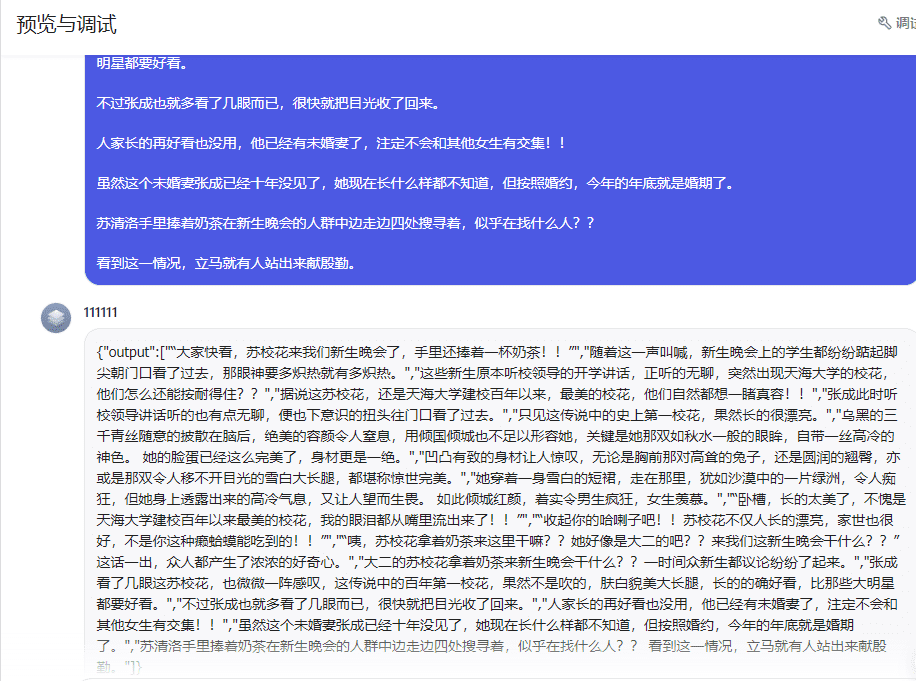This screenshot has height=681, width=916.
Task: Click the blue line starting 看到这一情况
Action: point(226,263)
